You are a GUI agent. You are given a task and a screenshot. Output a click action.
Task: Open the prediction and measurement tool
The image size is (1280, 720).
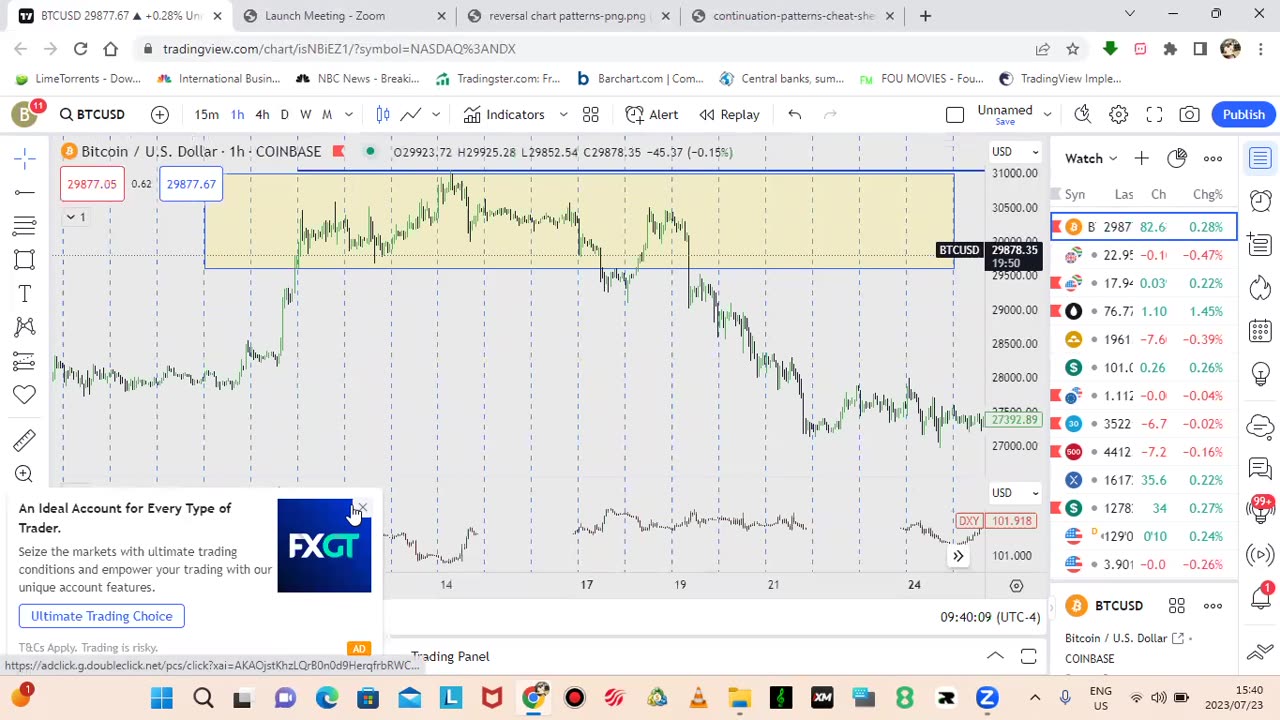point(25,361)
